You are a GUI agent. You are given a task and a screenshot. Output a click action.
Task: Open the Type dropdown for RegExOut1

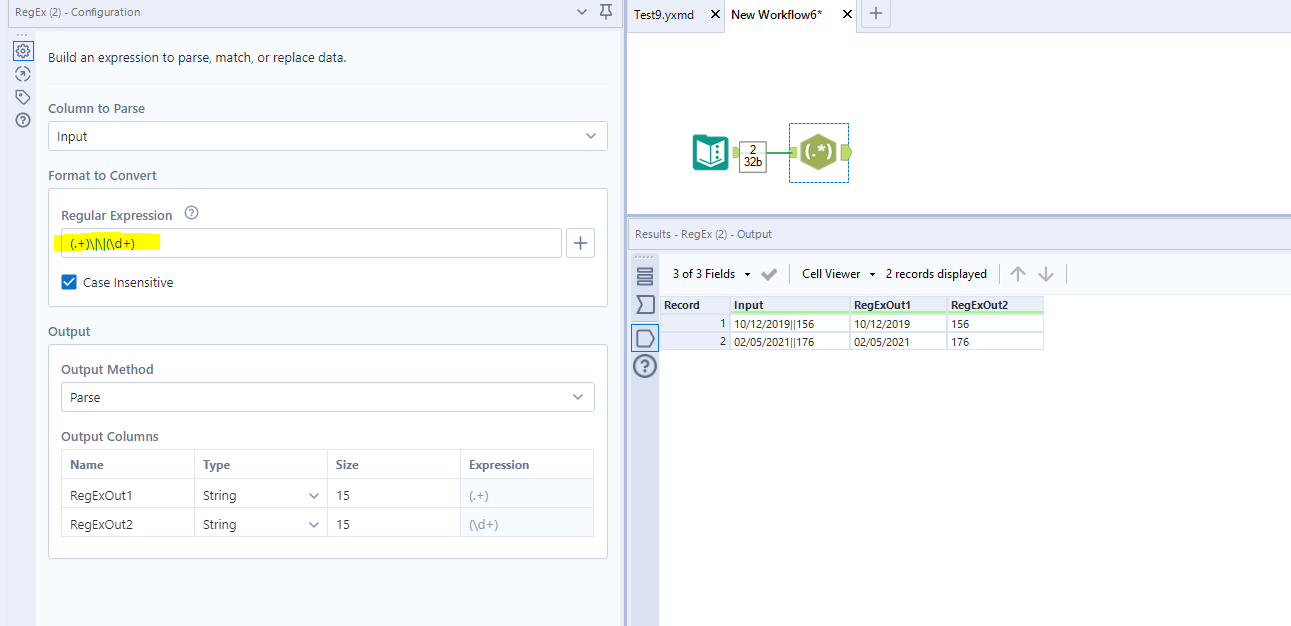coord(314,494)
